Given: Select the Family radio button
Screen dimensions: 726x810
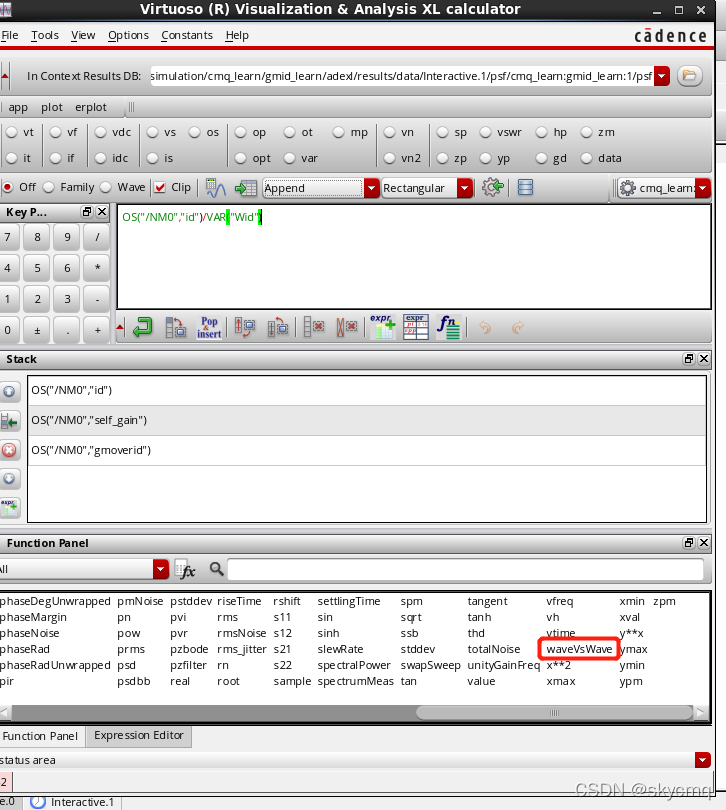Looking at the screenshot, I should pos(49,187).
